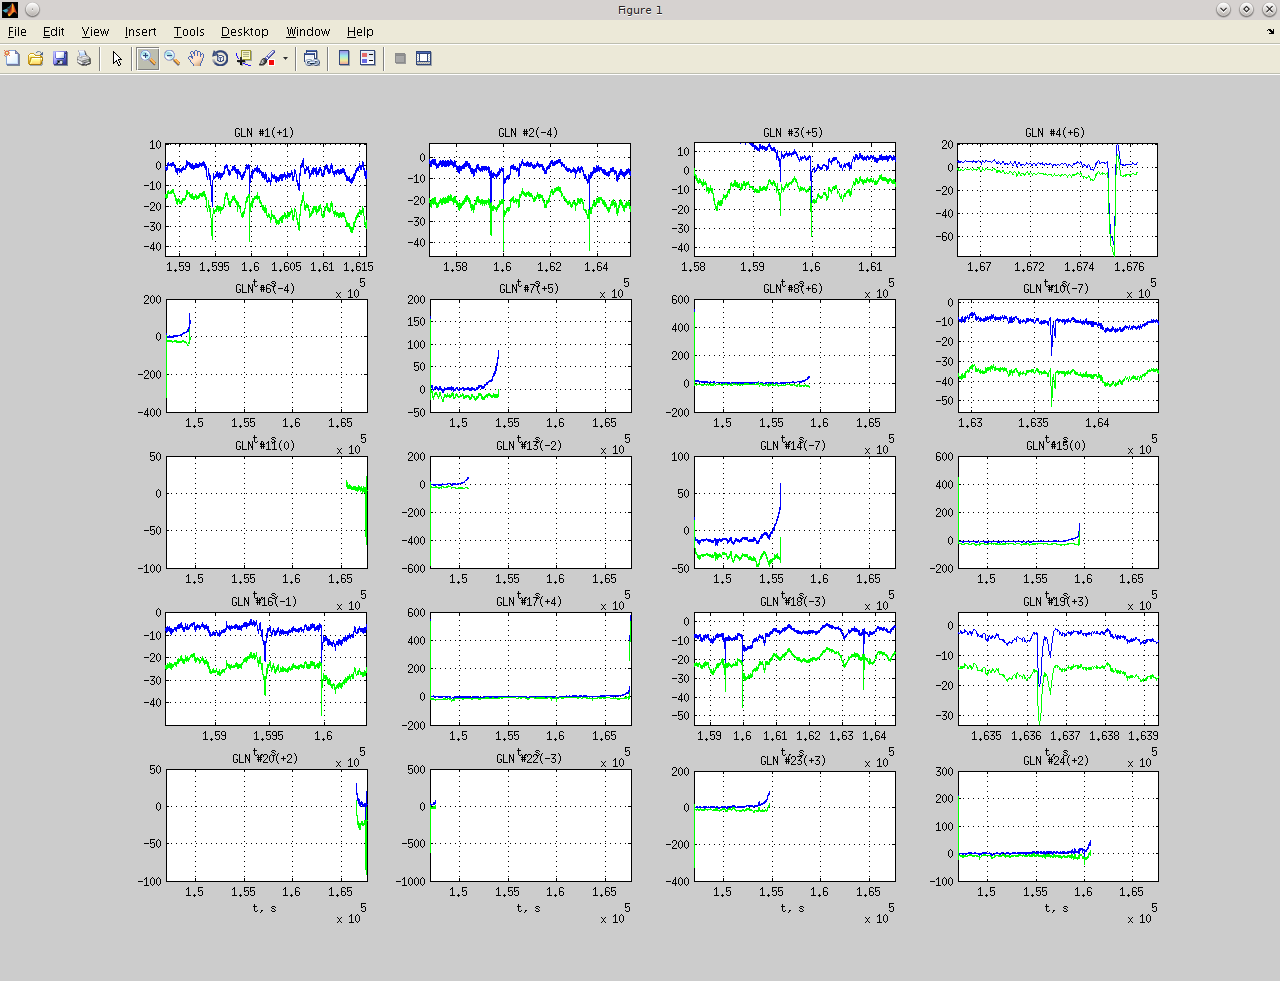Save the figure using the floppy disk icon
Screen dimensions: 1280x981
point(60,59)
